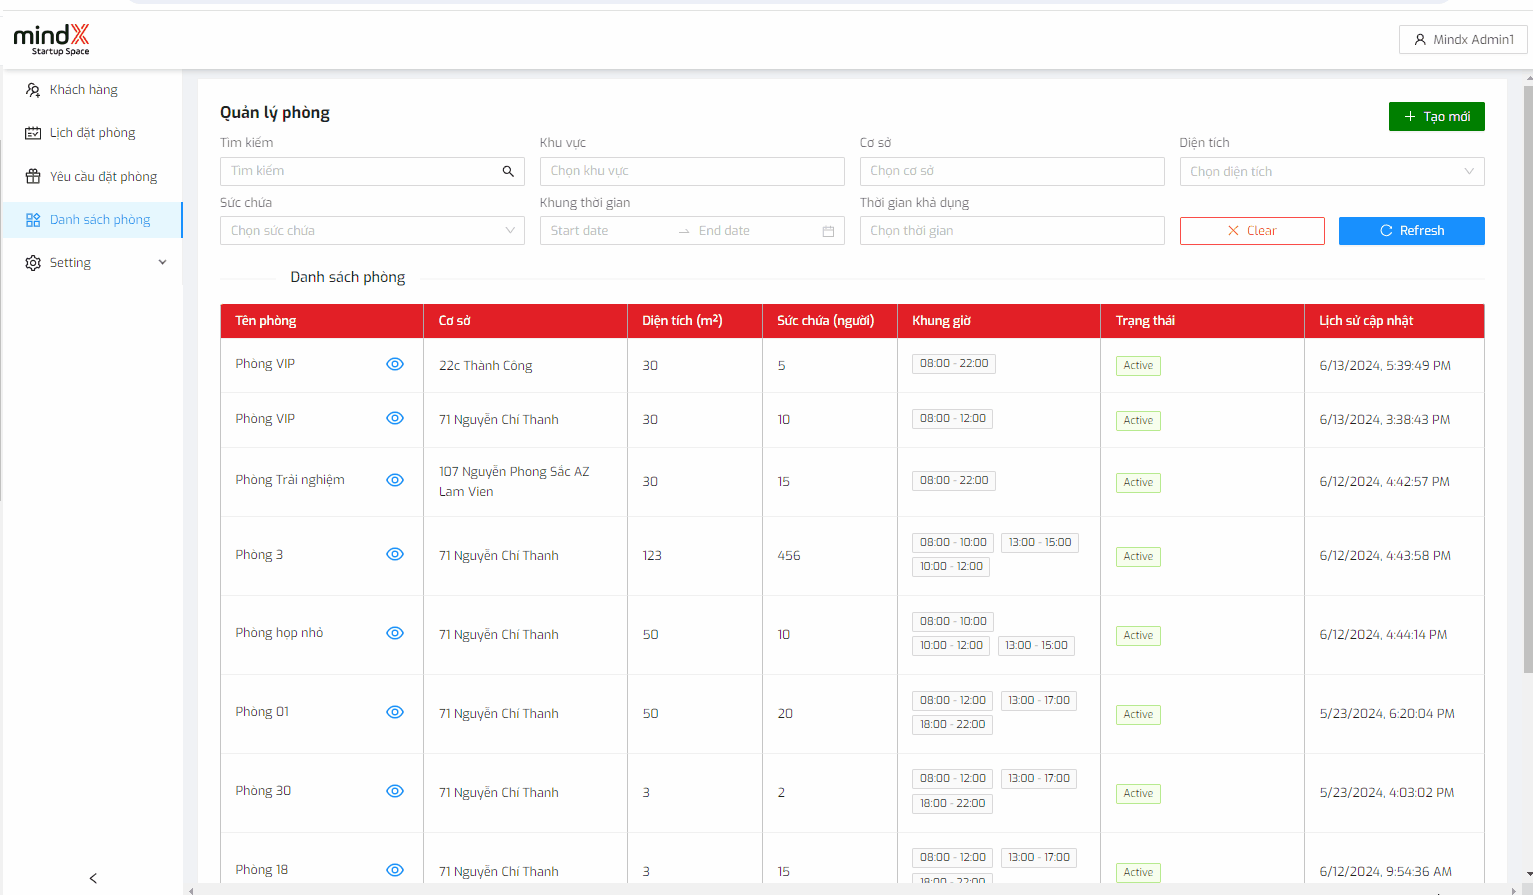The image size is (1533, 895).
Task: Click the Tìm kiếm search field
Action: point(360,172)
